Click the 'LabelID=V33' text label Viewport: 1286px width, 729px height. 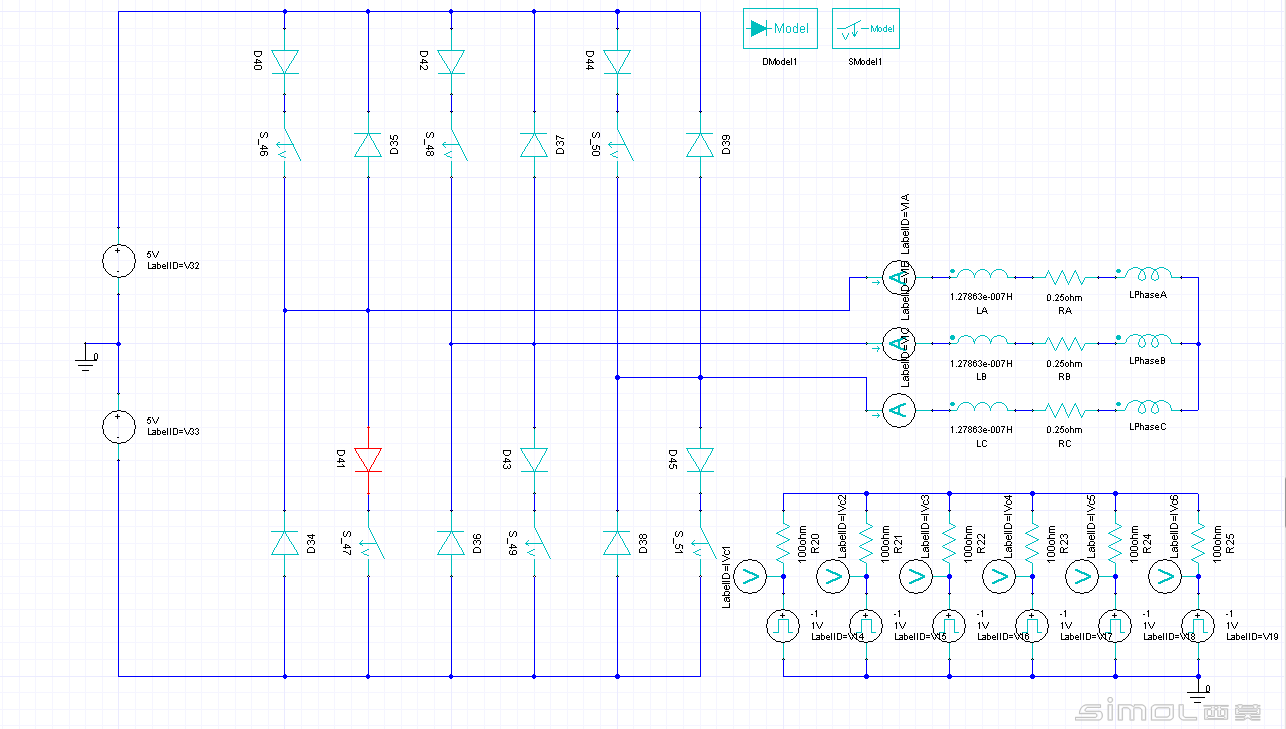[173, 432]
